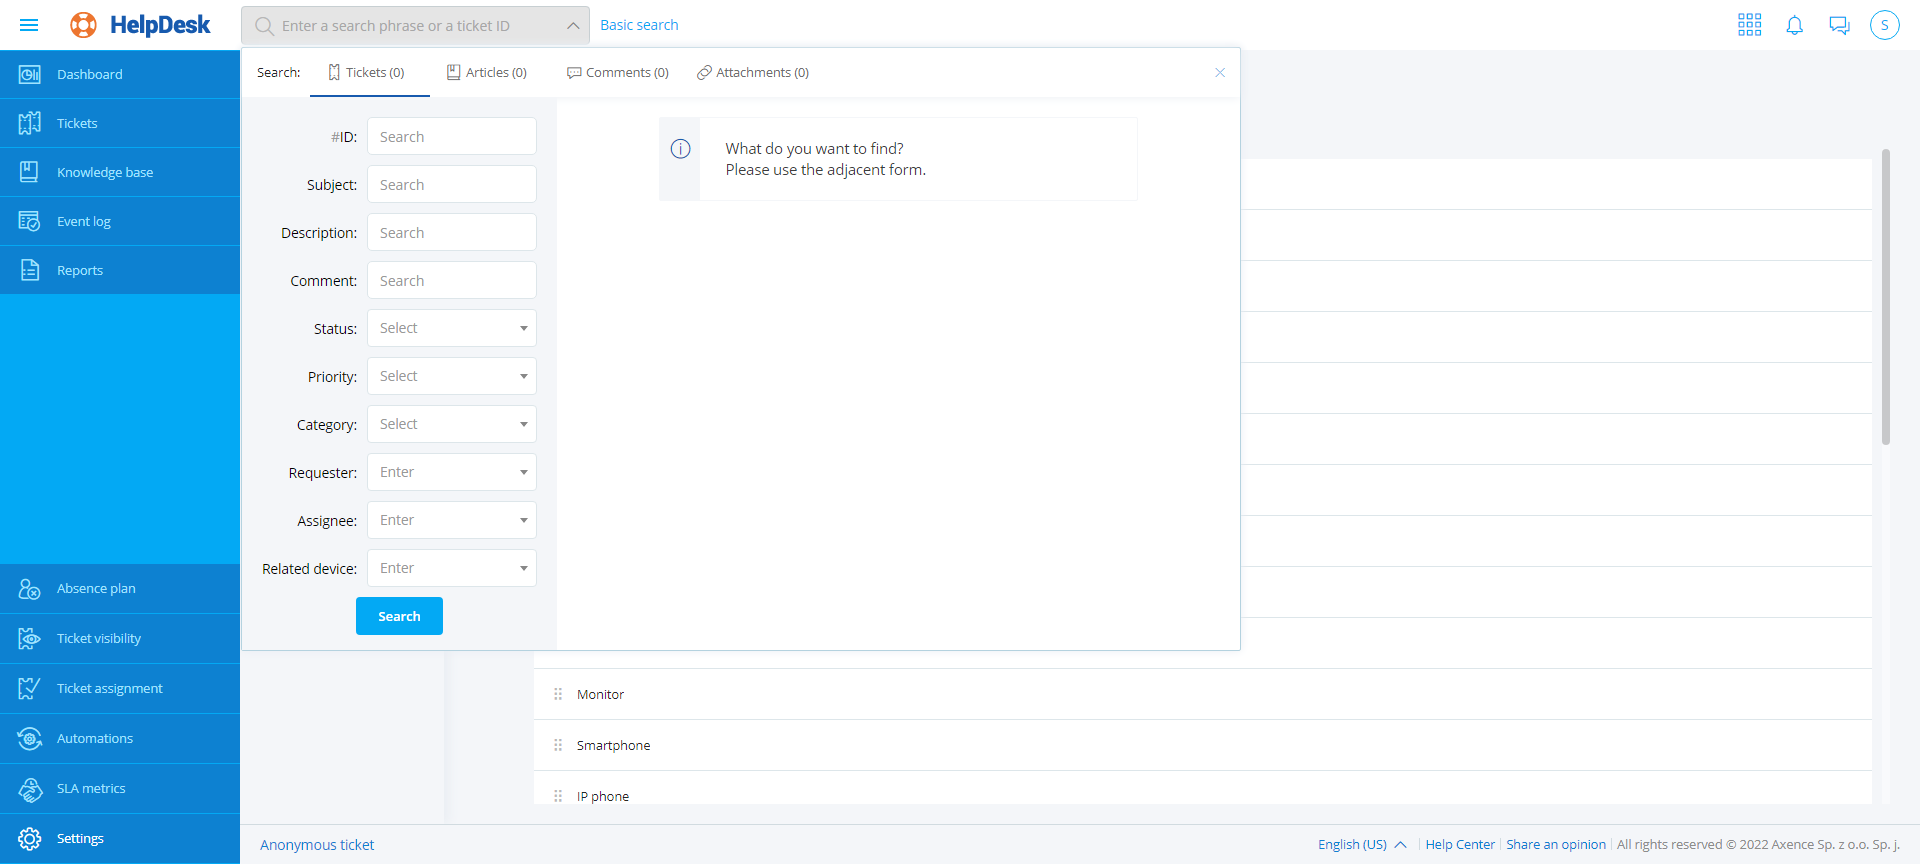
Task: Click the page vertical scrollbar
Action: [1885, 300]
